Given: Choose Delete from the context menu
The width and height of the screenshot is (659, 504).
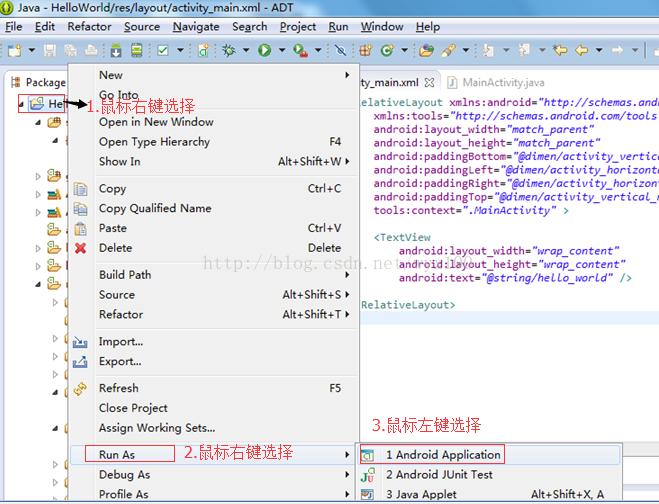Looking at the screenshot, I should [x=214, y=248].
